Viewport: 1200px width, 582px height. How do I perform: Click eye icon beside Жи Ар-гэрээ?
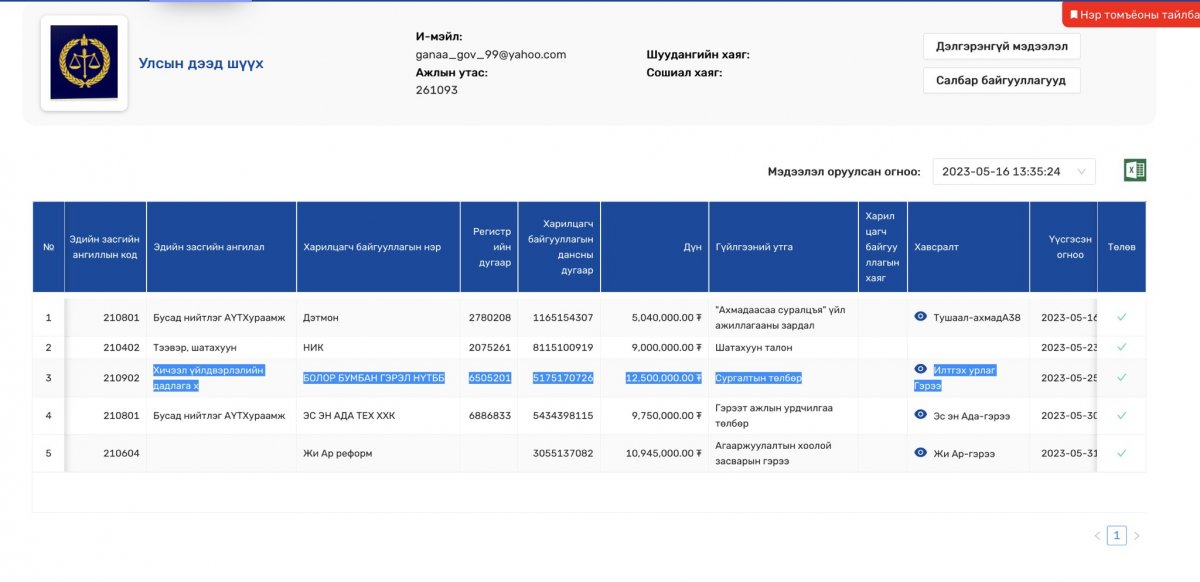point(921,453)
